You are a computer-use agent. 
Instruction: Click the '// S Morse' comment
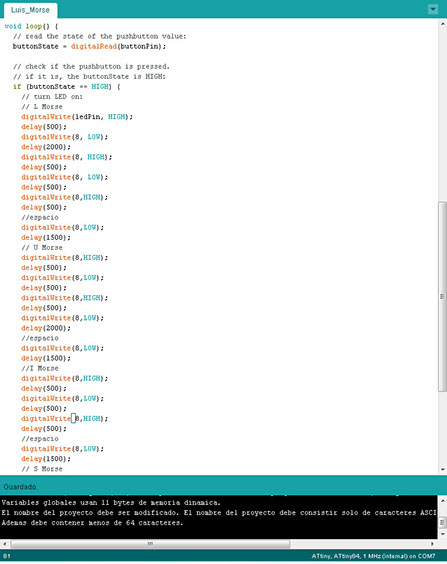pyautogui.click(x=42, y=469)
